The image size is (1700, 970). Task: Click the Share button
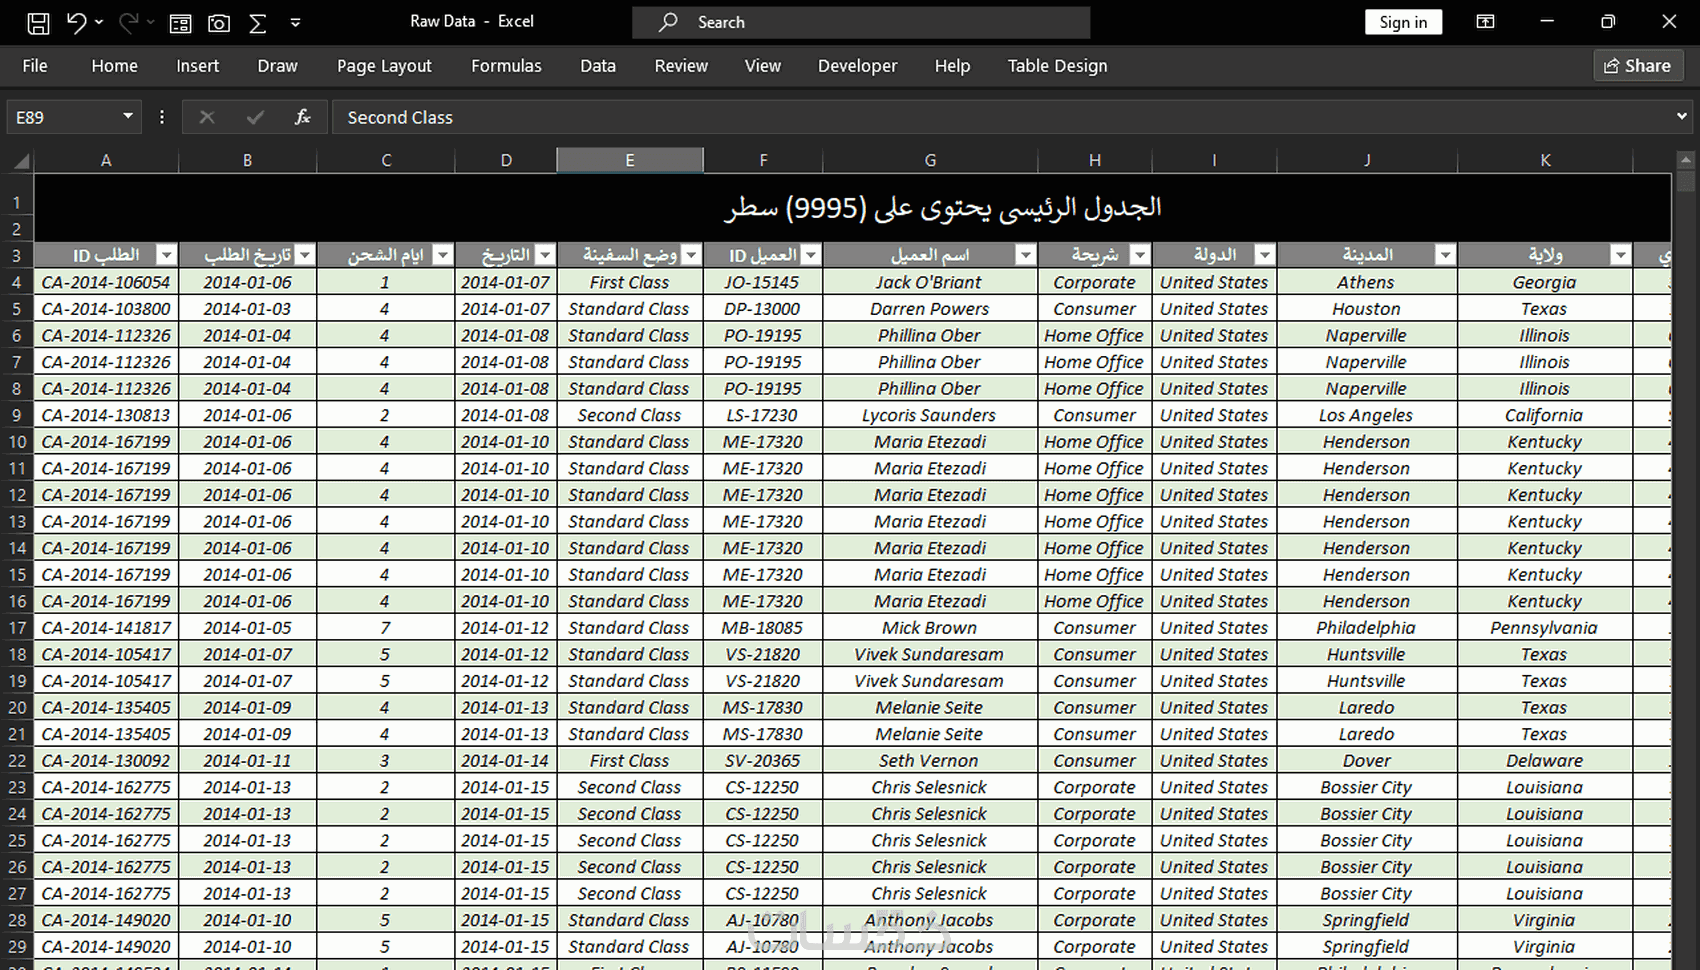(x=1638, y=65)
